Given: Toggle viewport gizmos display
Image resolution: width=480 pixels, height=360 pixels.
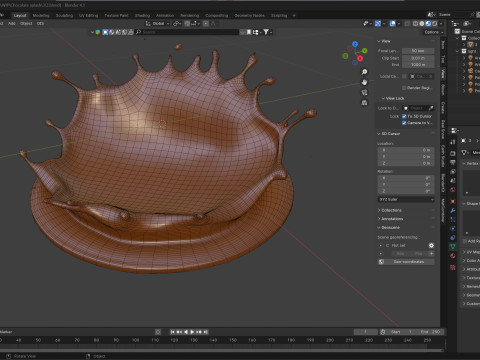Looking at the screenshot, I should point(378,23).
